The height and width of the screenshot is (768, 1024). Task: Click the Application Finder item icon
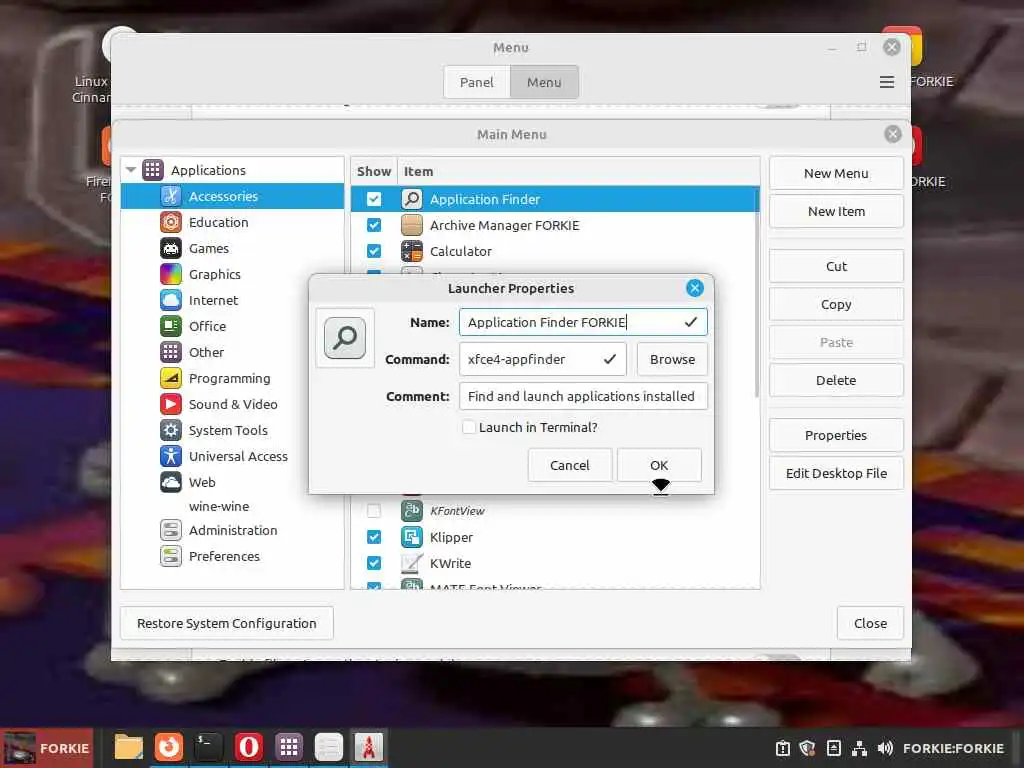coord(411,199)
